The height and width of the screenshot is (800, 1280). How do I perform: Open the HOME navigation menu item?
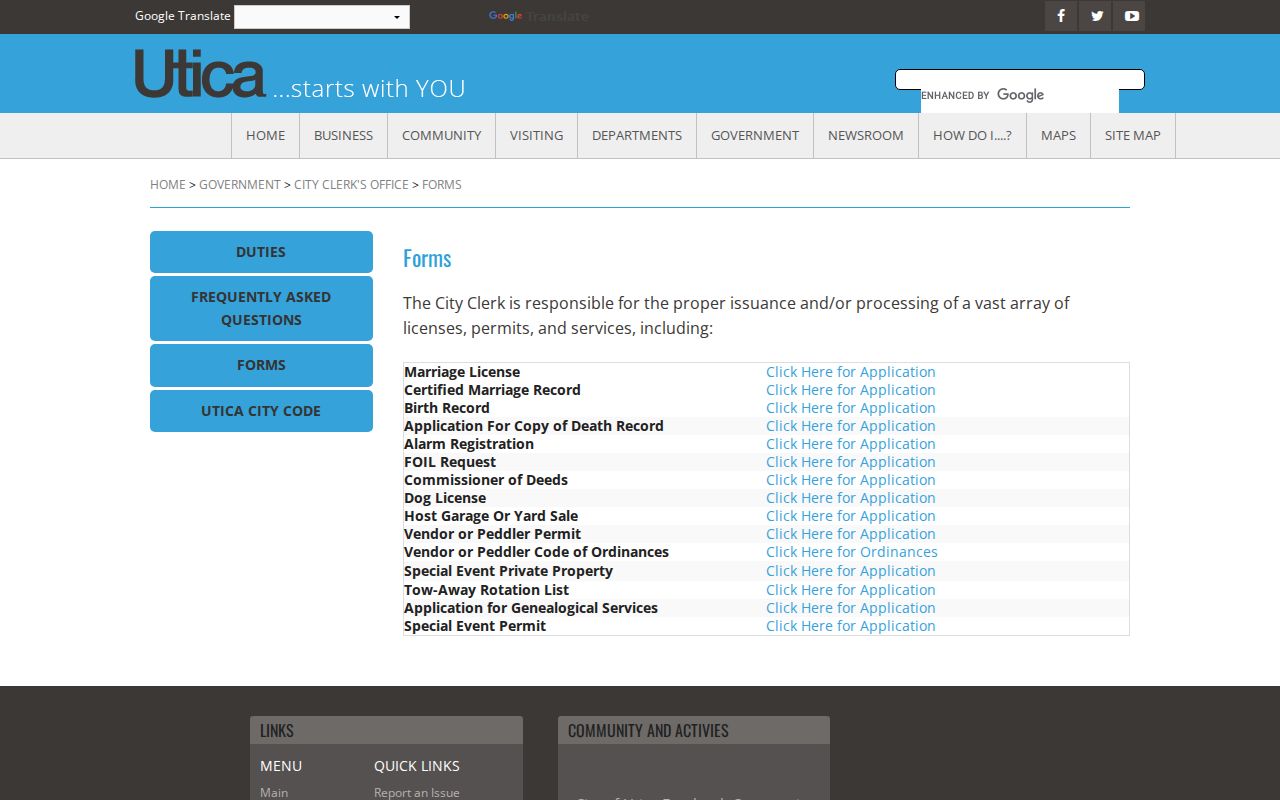(265, 135)
